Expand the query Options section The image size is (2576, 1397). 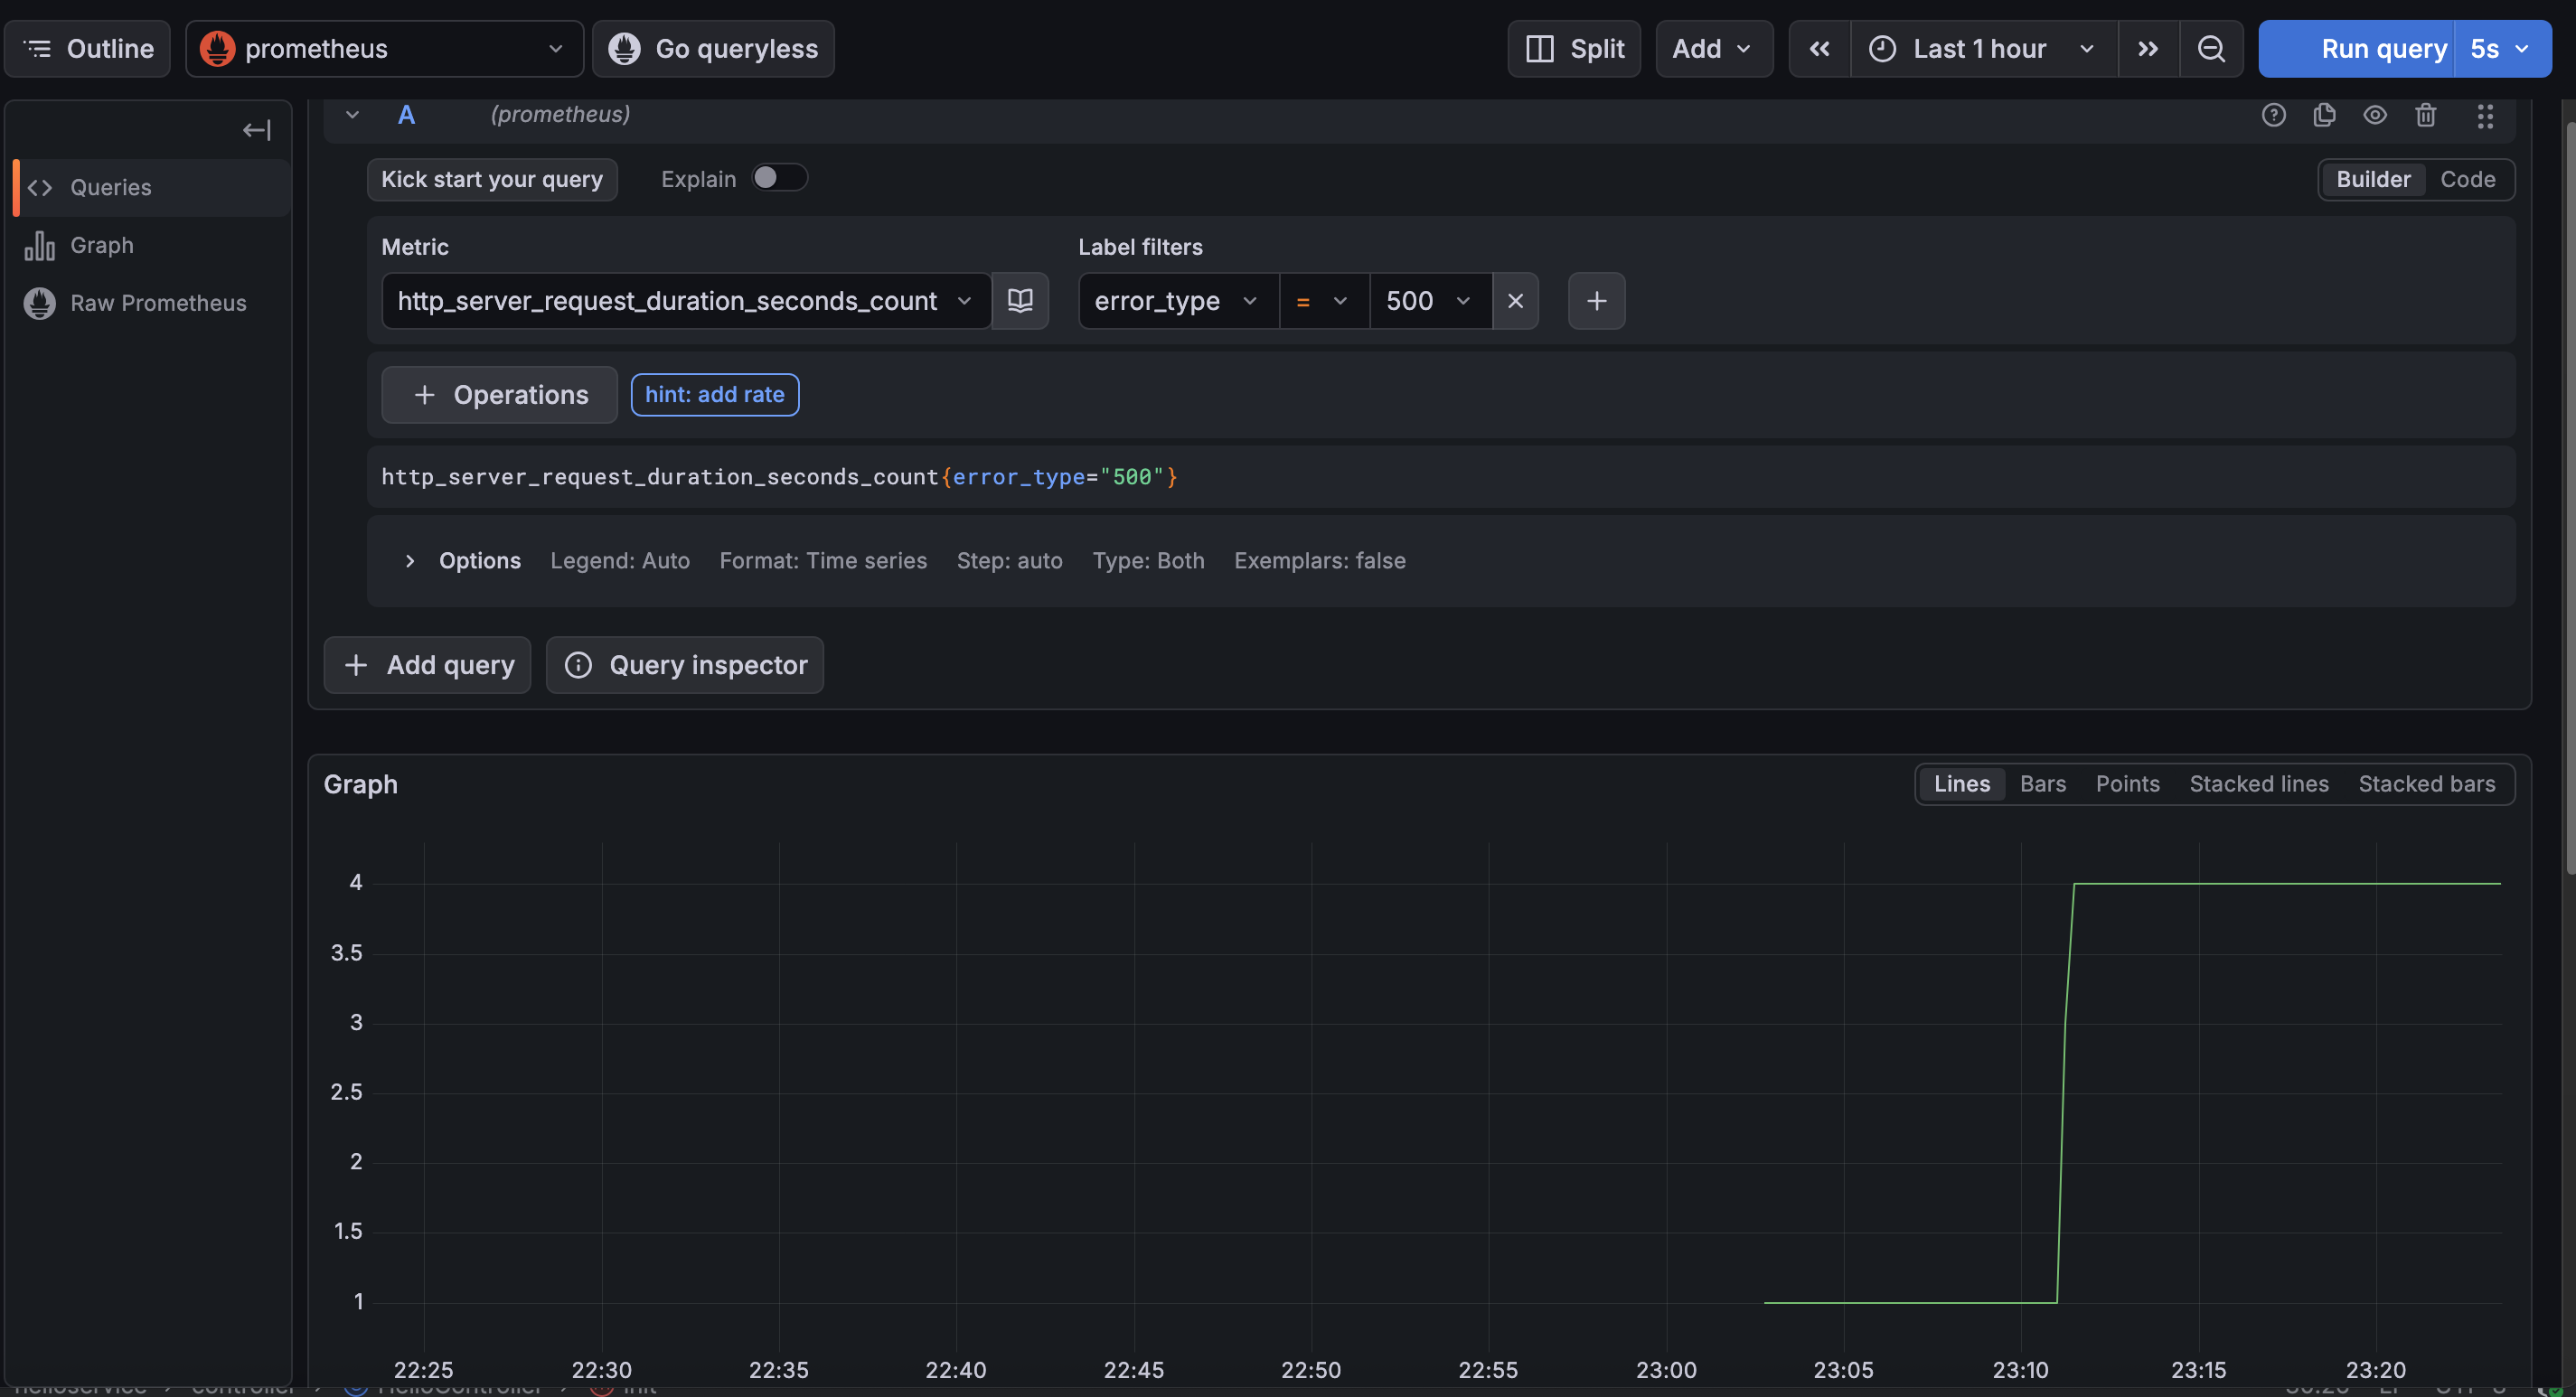[x=410, y=561]
